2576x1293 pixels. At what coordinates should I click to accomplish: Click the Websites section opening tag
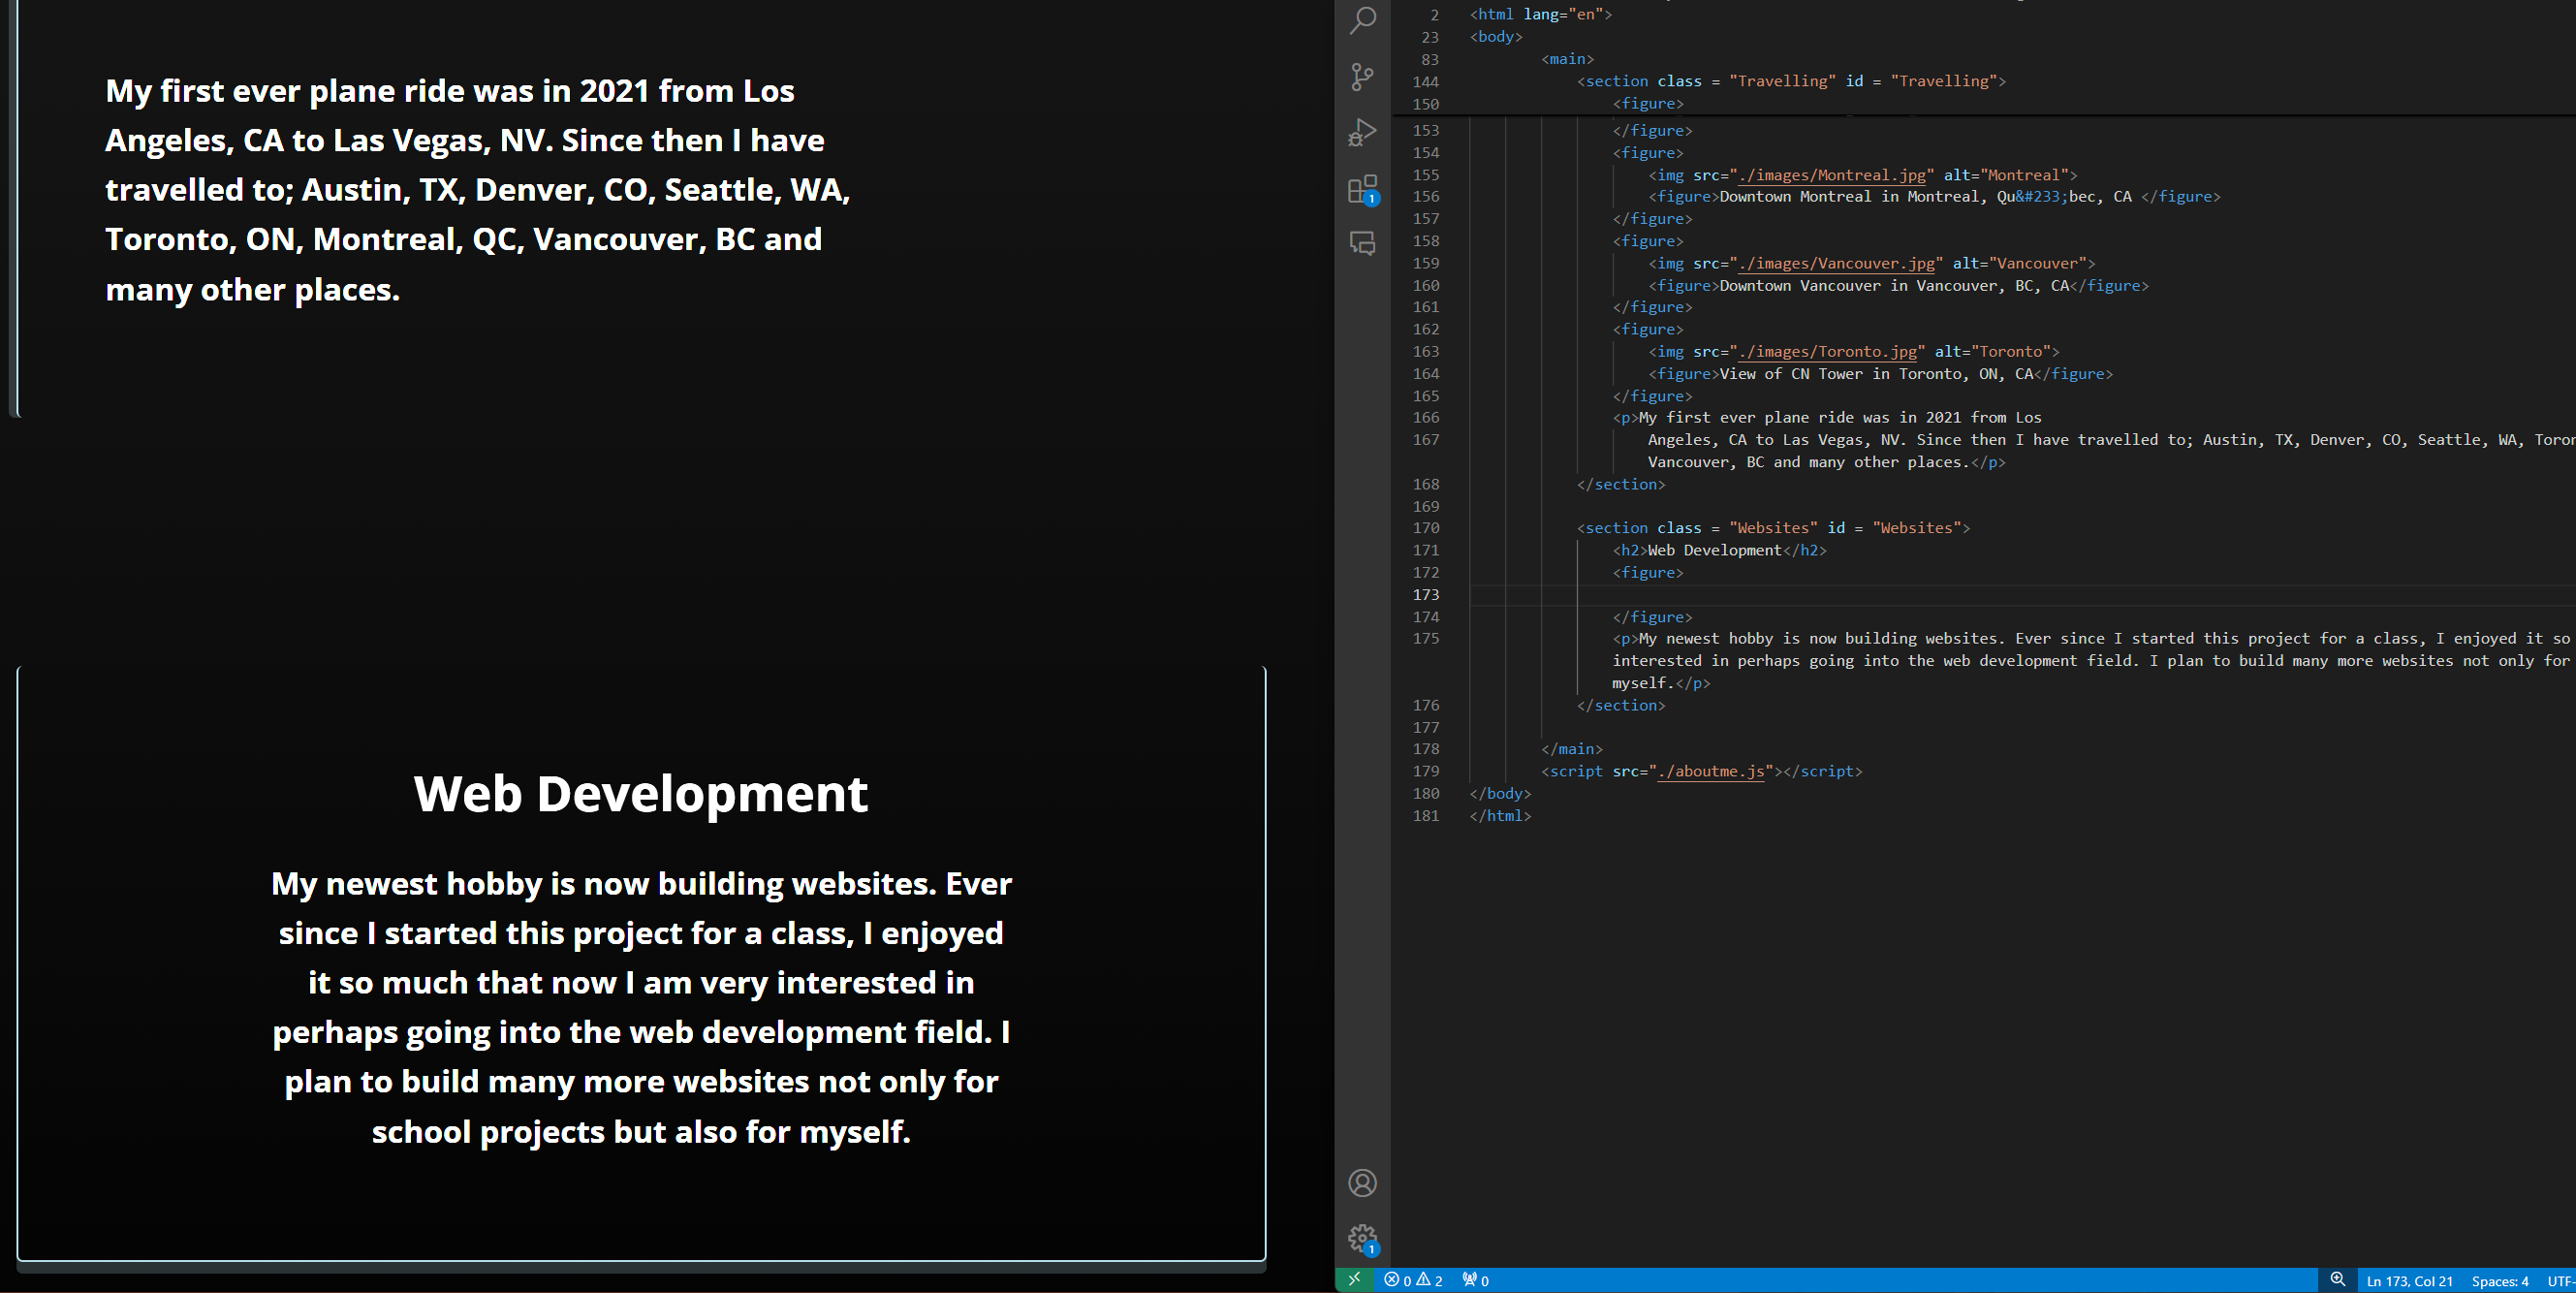[1773, 528]
